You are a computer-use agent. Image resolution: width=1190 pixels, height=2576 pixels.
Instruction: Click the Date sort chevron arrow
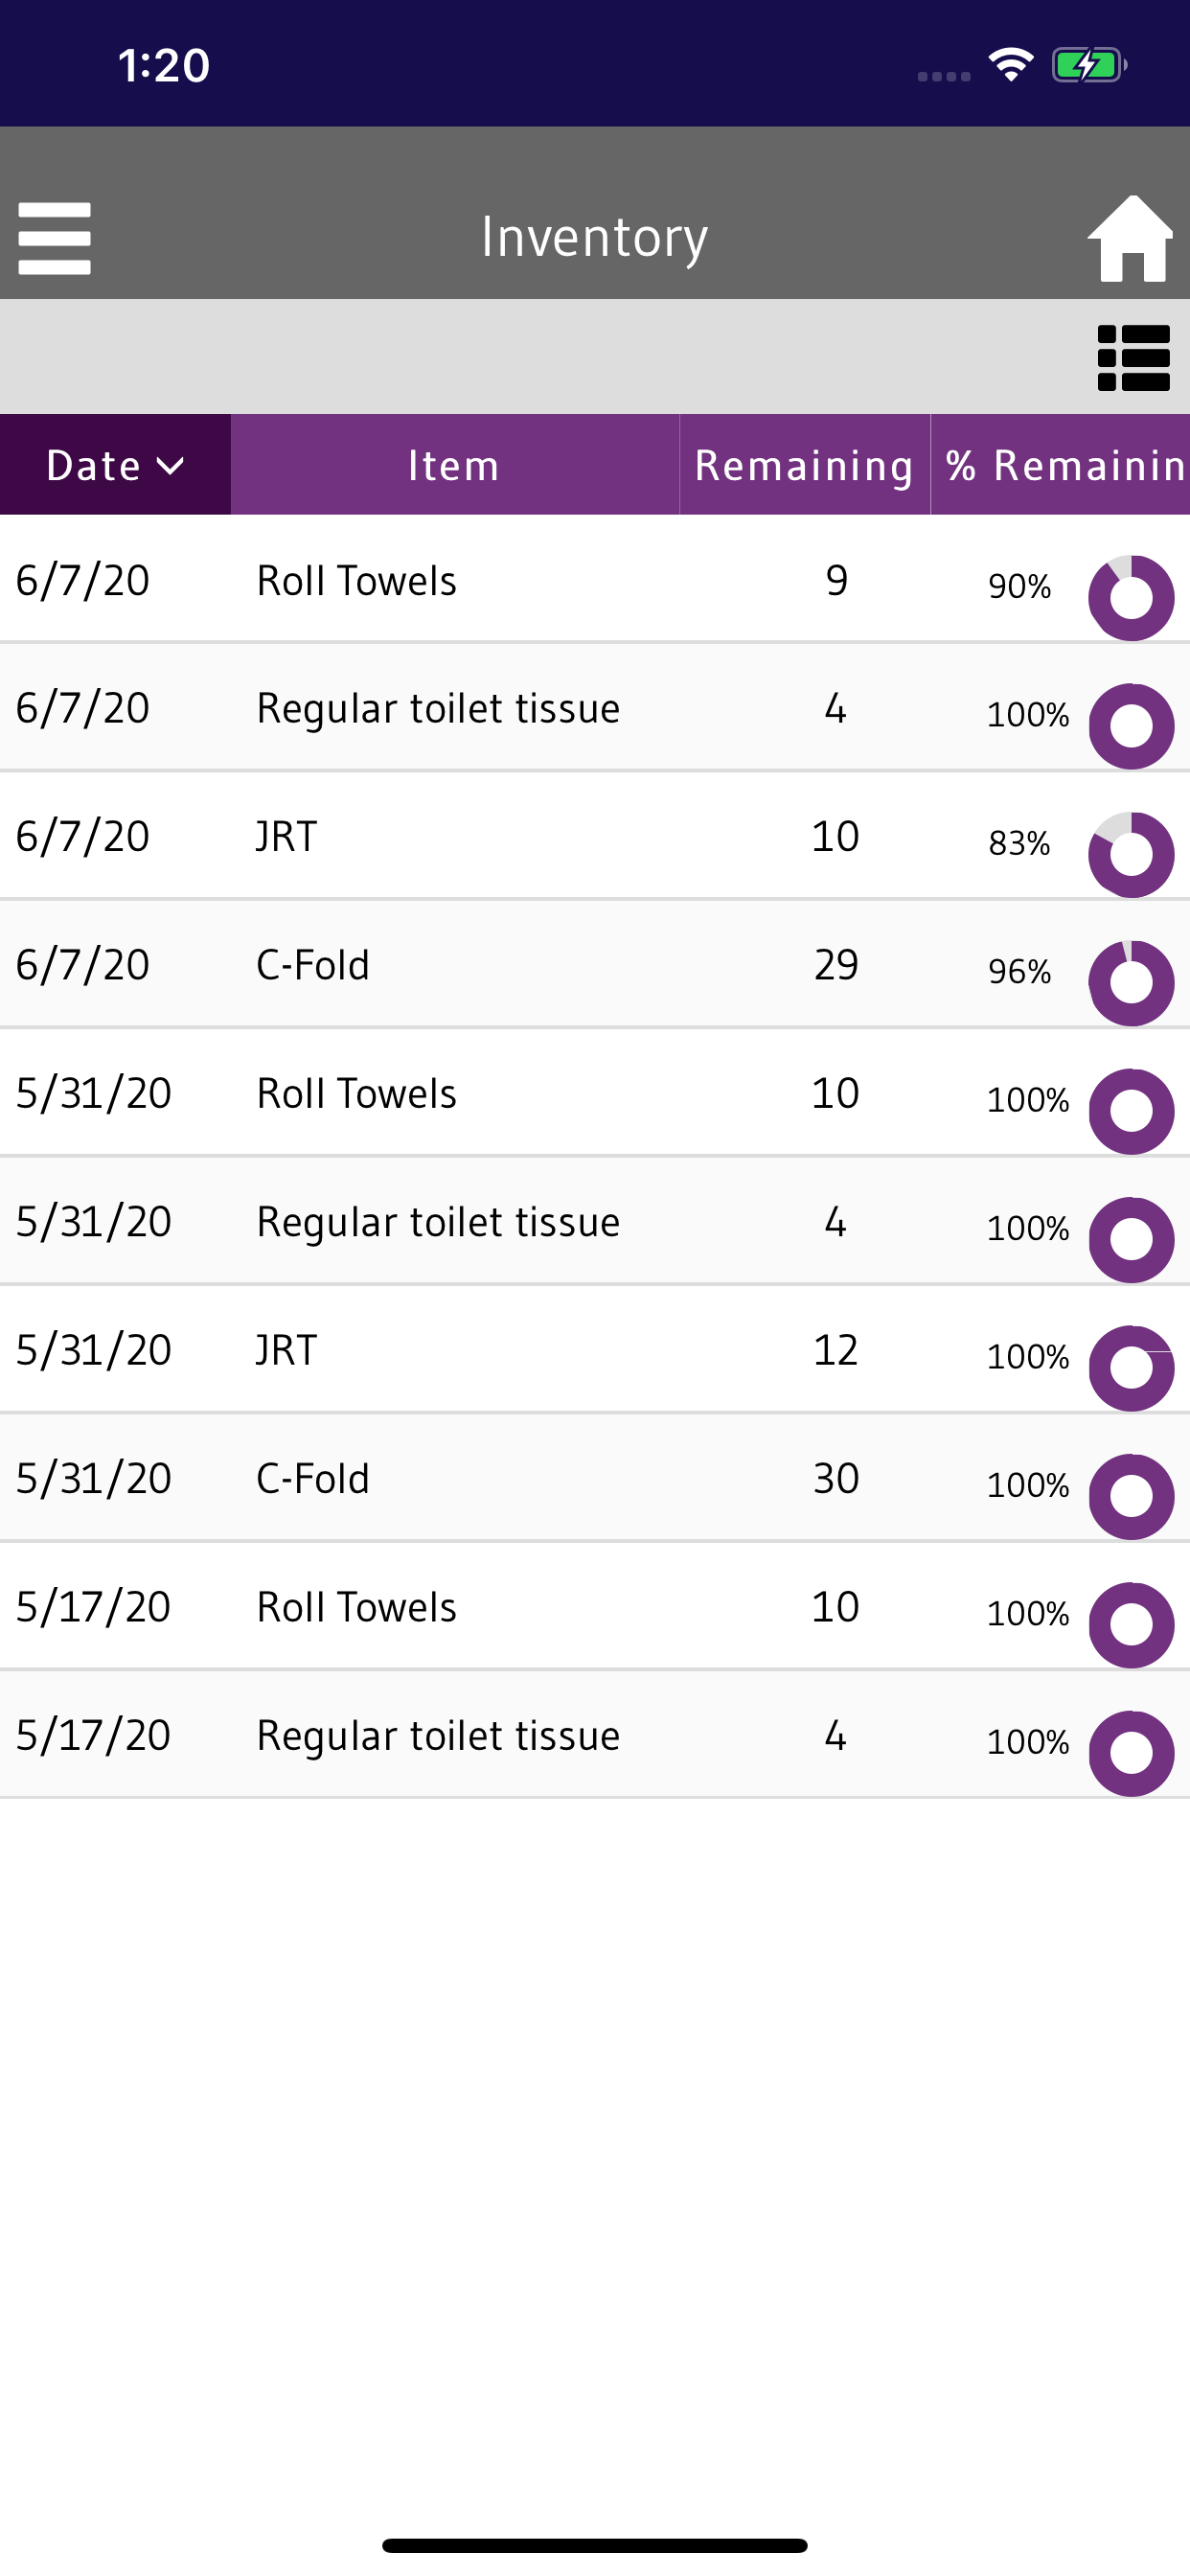(x=171, y=466)
